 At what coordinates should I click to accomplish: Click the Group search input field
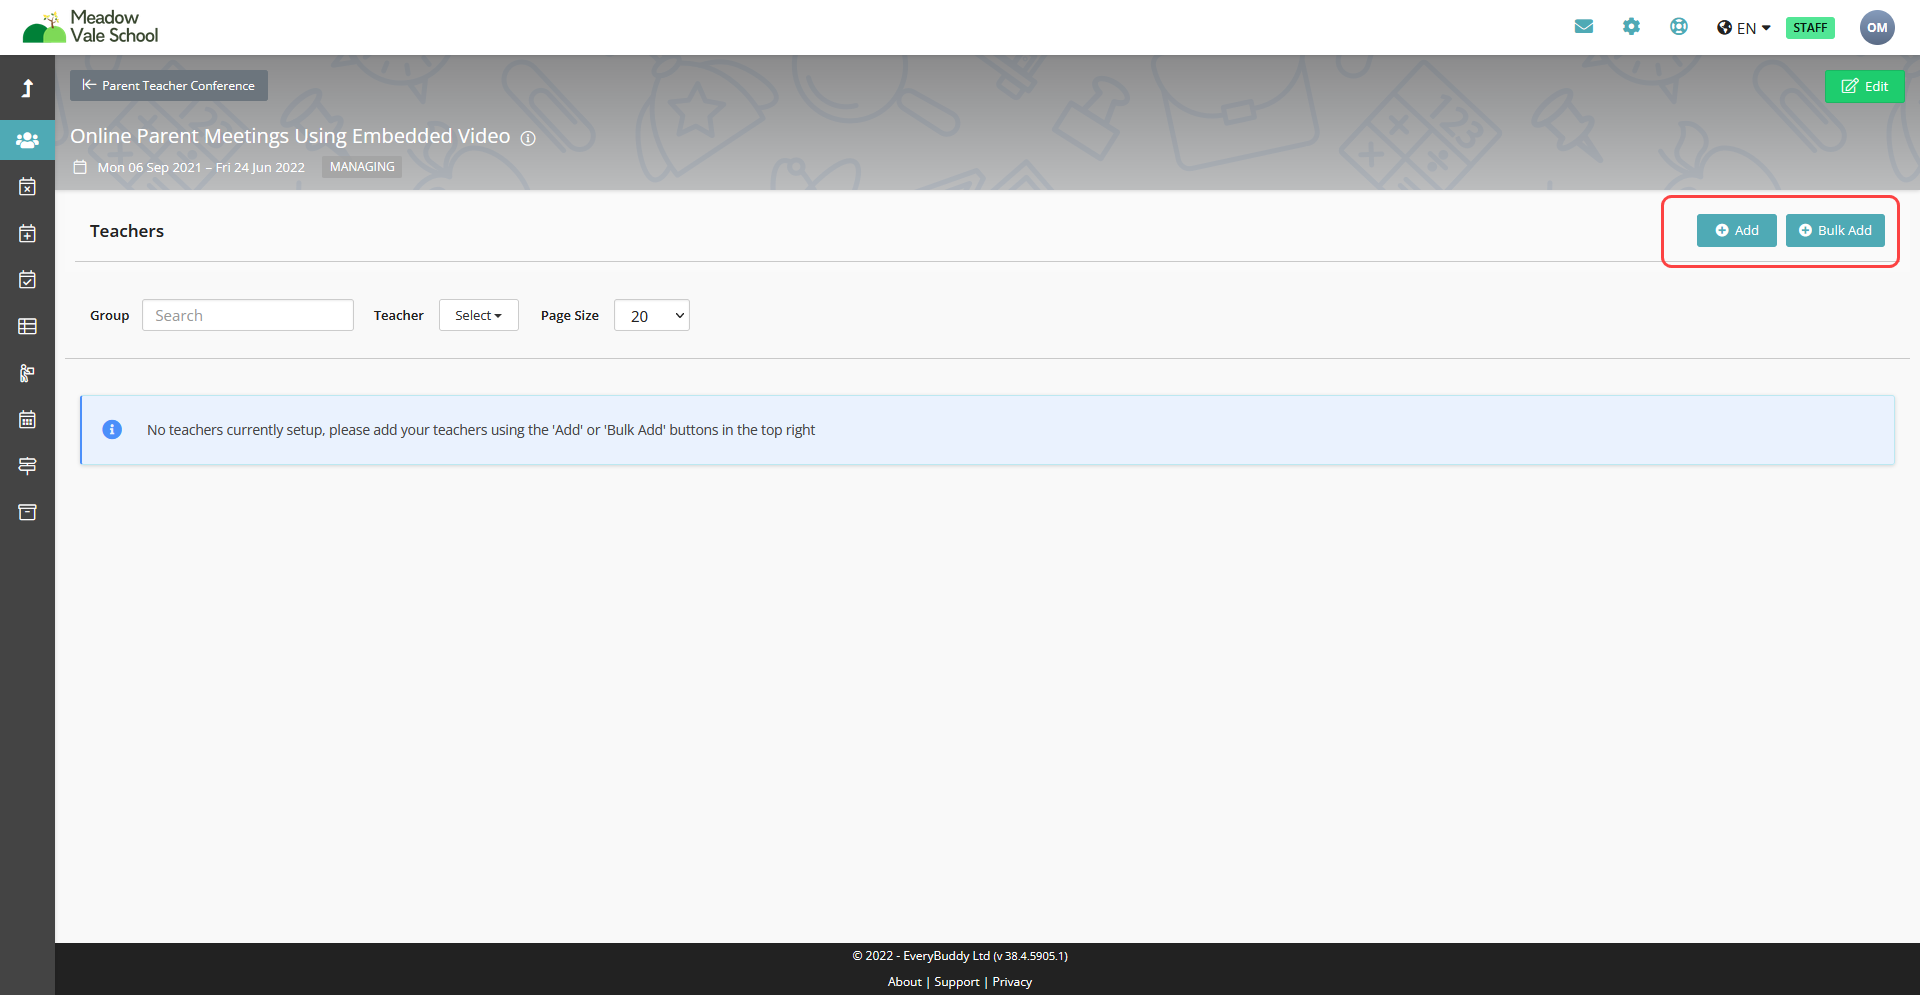point(248,316)
